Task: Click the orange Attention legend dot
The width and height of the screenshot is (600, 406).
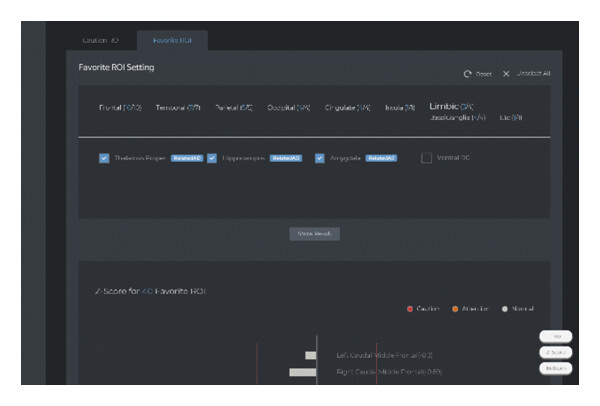Action: pyautogui.click(x=455, y=309)
